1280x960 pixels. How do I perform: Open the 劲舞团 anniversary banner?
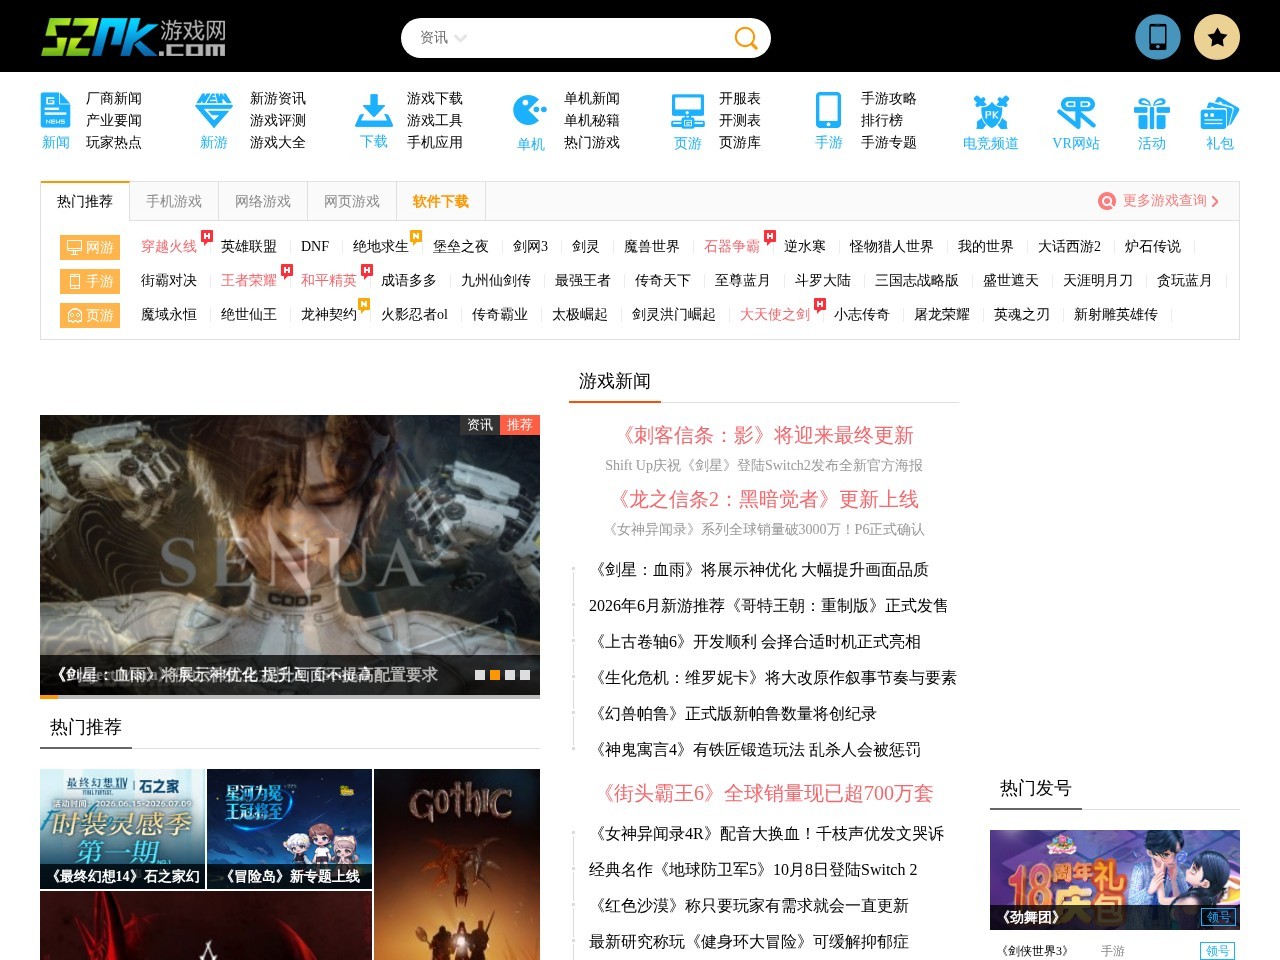coord(1115,880)
